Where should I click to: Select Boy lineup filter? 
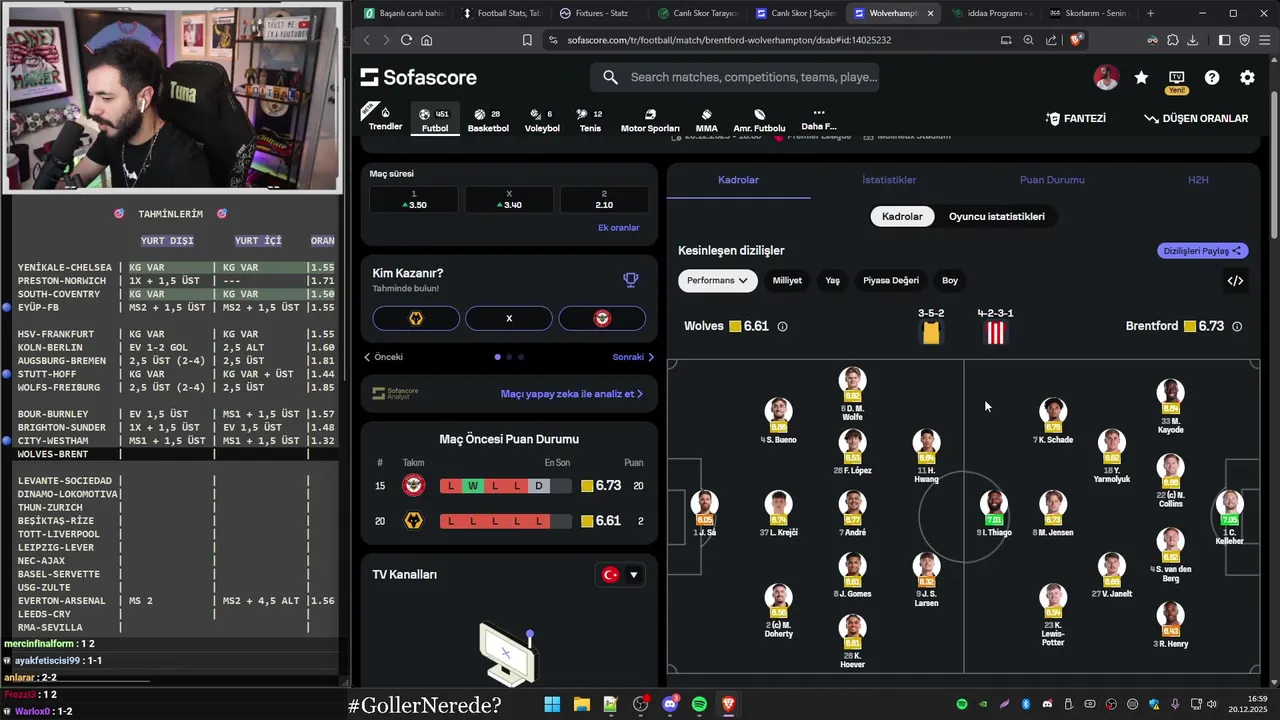point(950,281)
